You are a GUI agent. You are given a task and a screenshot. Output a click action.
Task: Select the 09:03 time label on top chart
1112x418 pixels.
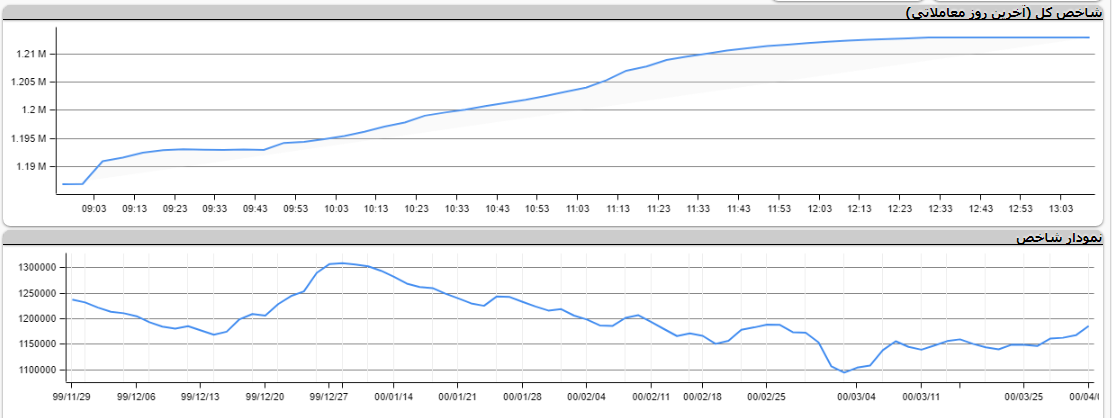point(94,208)
